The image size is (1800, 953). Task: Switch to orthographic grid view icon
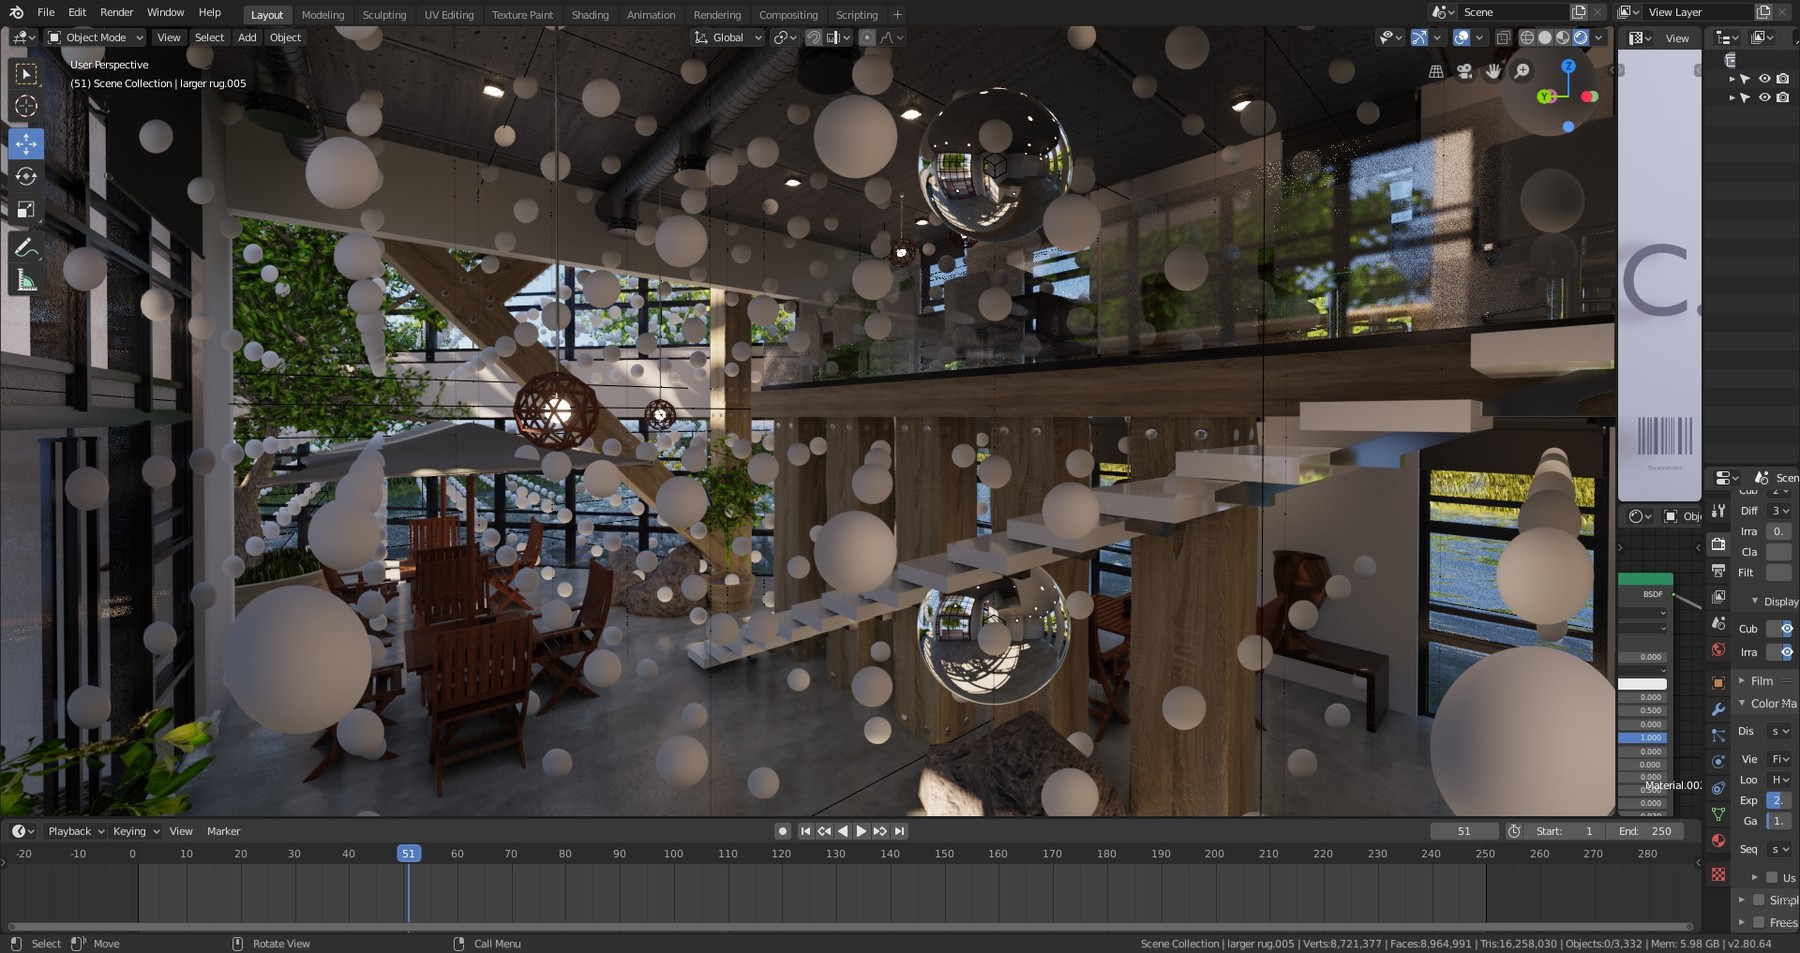click(x=1436, y=71)
